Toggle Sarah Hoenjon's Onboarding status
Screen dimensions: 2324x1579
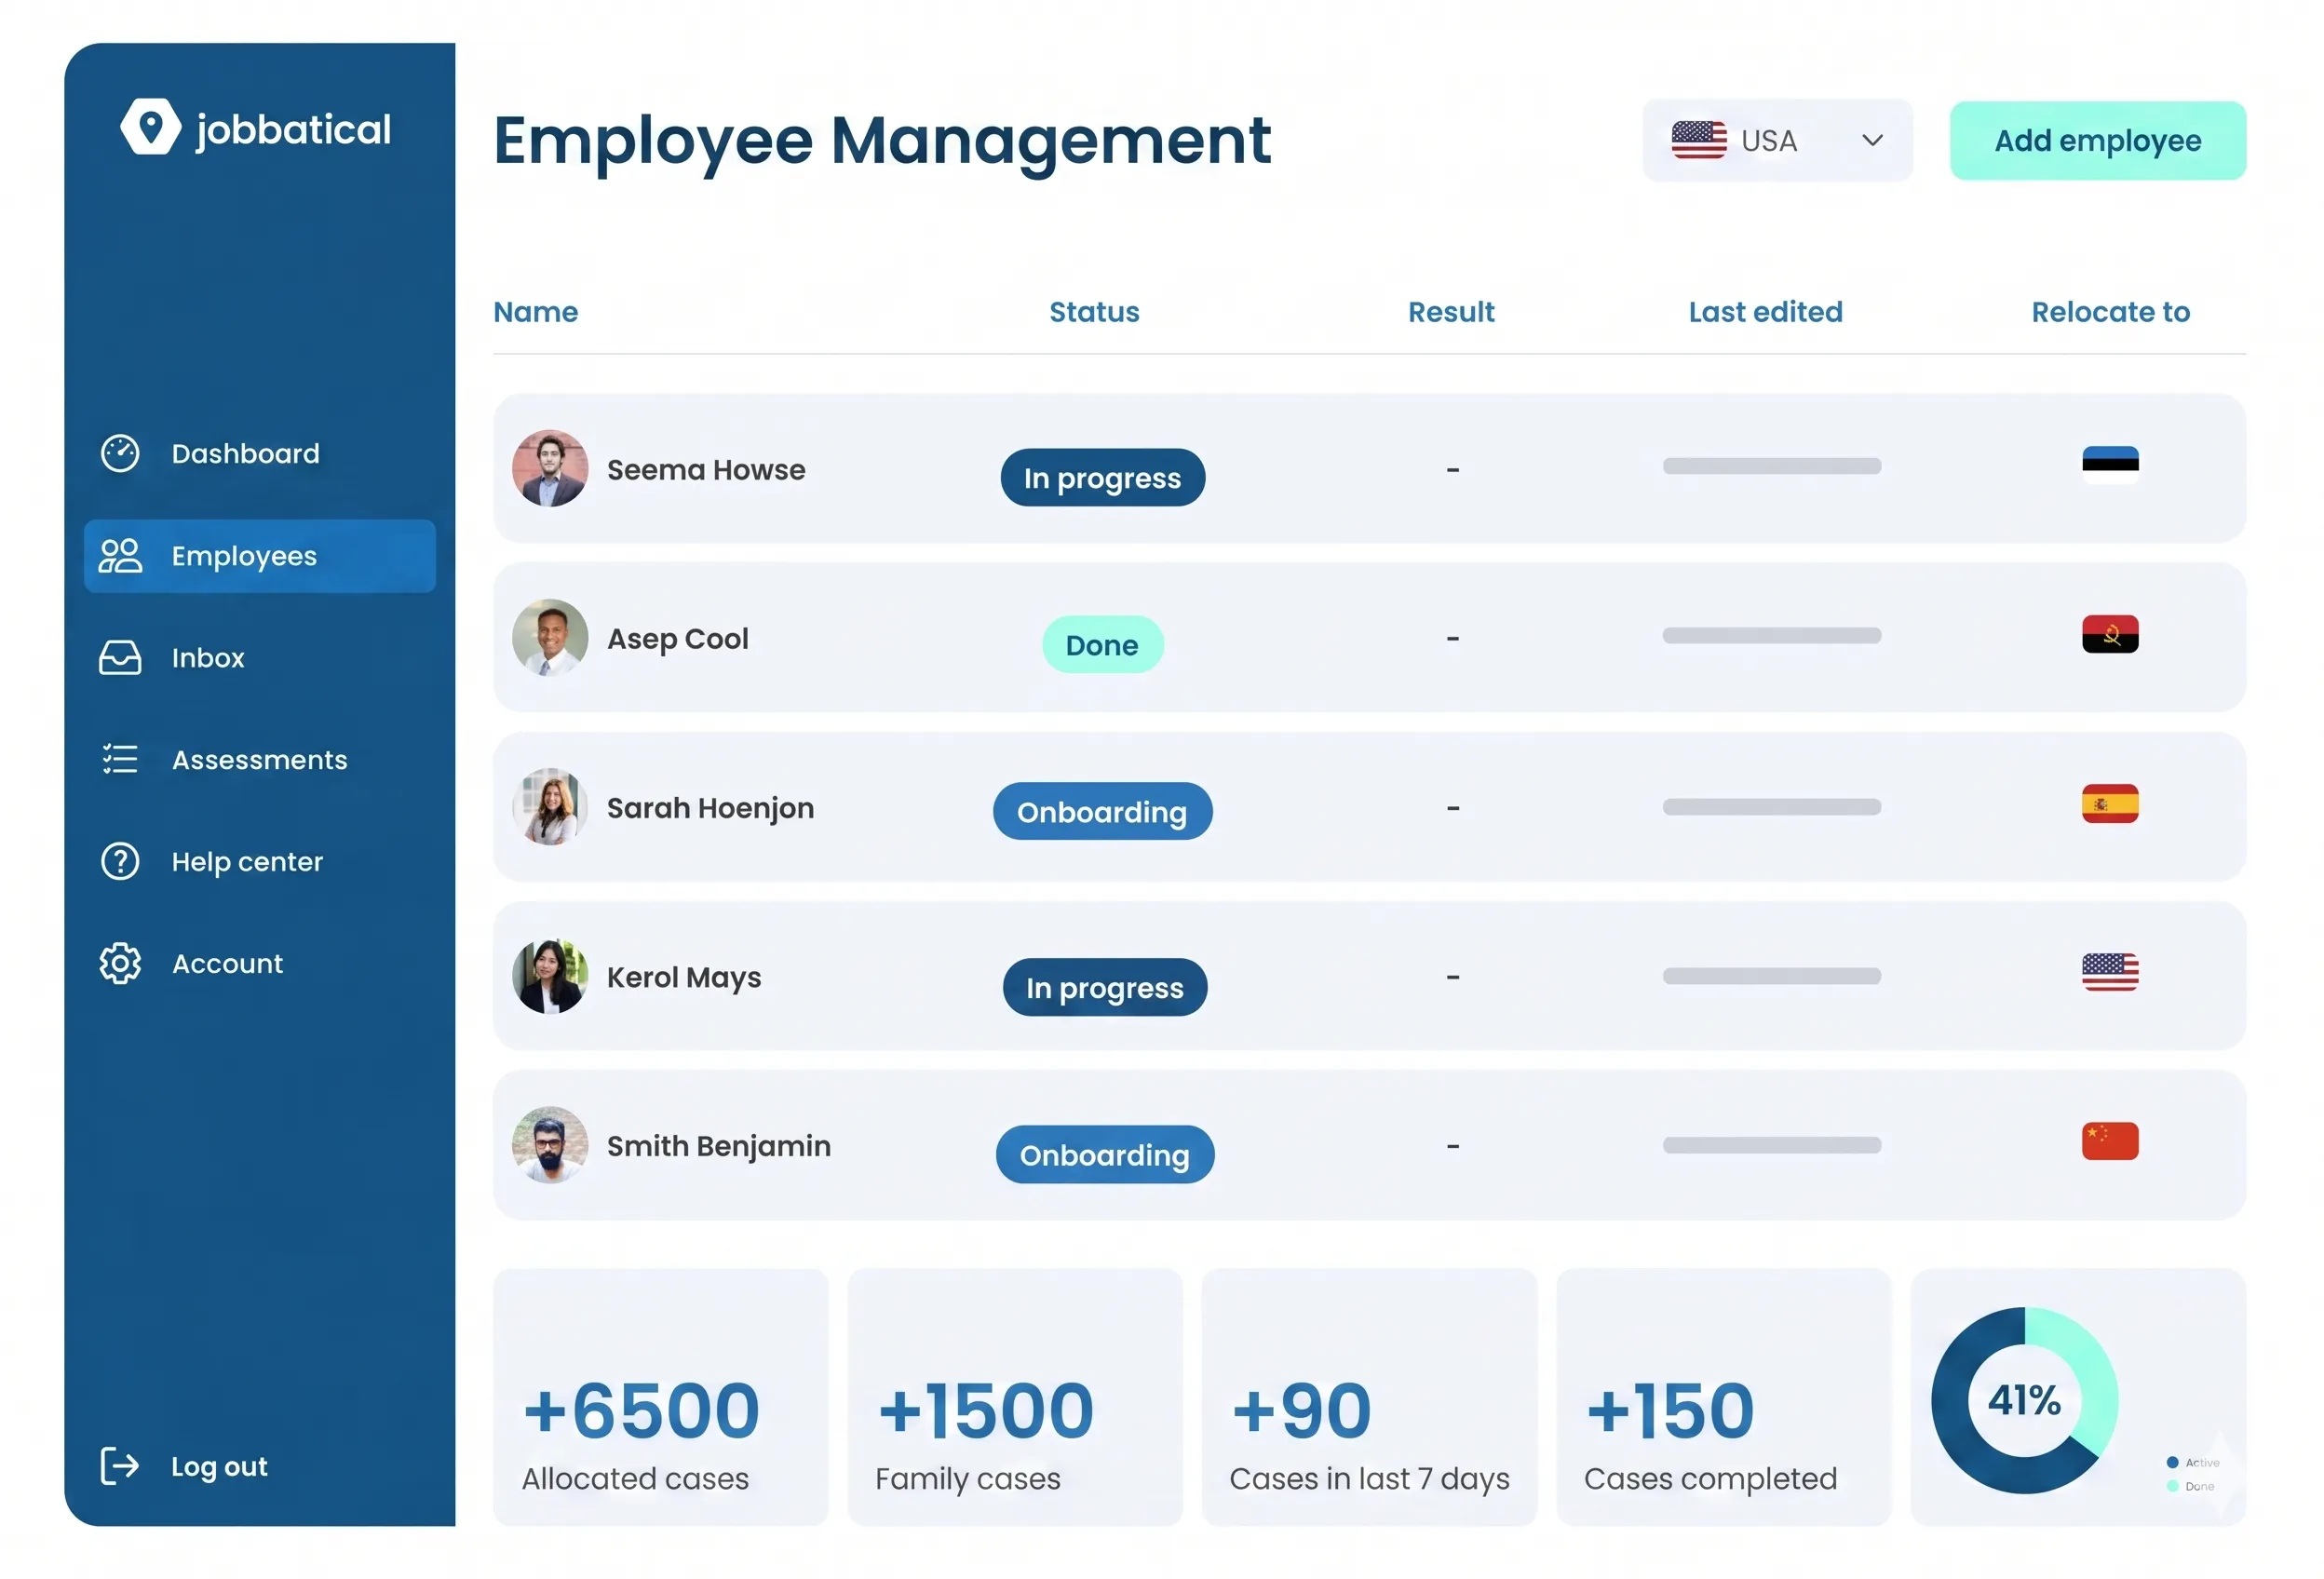pyautogui.click(x=1102, y=811)
